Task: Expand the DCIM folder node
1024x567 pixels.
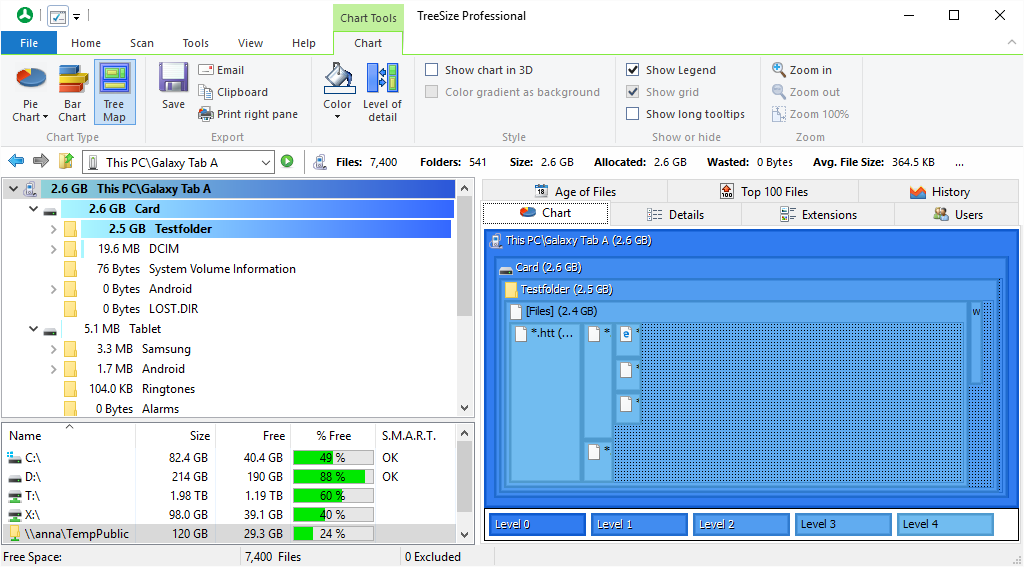Action: point(53,249)
